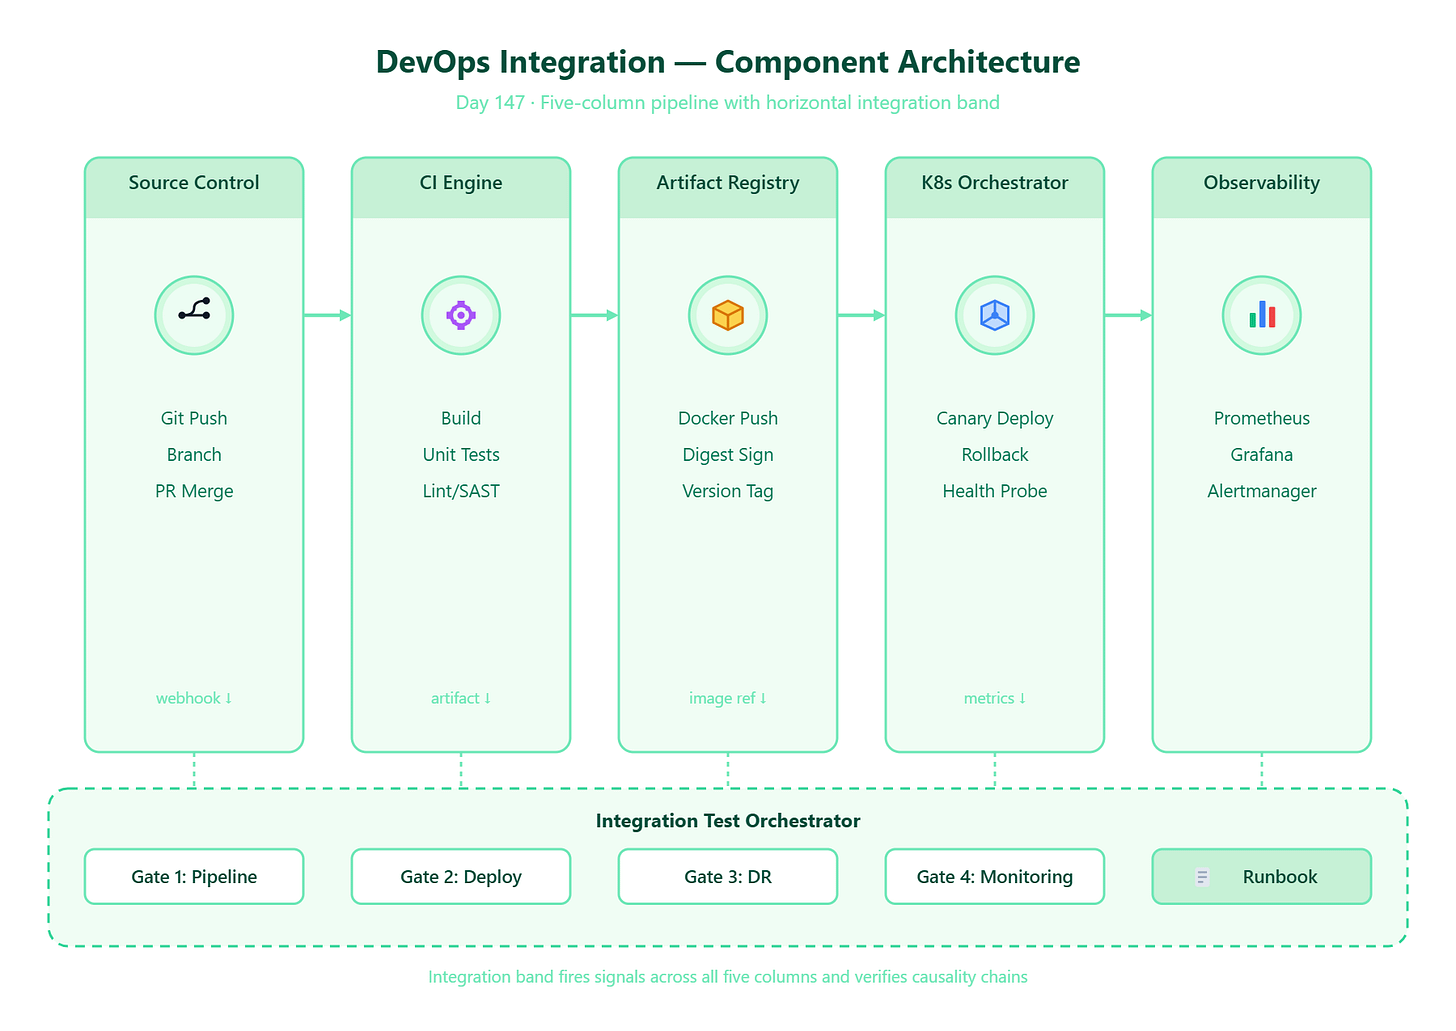This screenshot has width=1456, height=1031.
Task: Select the Observability column header
Action: [x=1262, y=187]
